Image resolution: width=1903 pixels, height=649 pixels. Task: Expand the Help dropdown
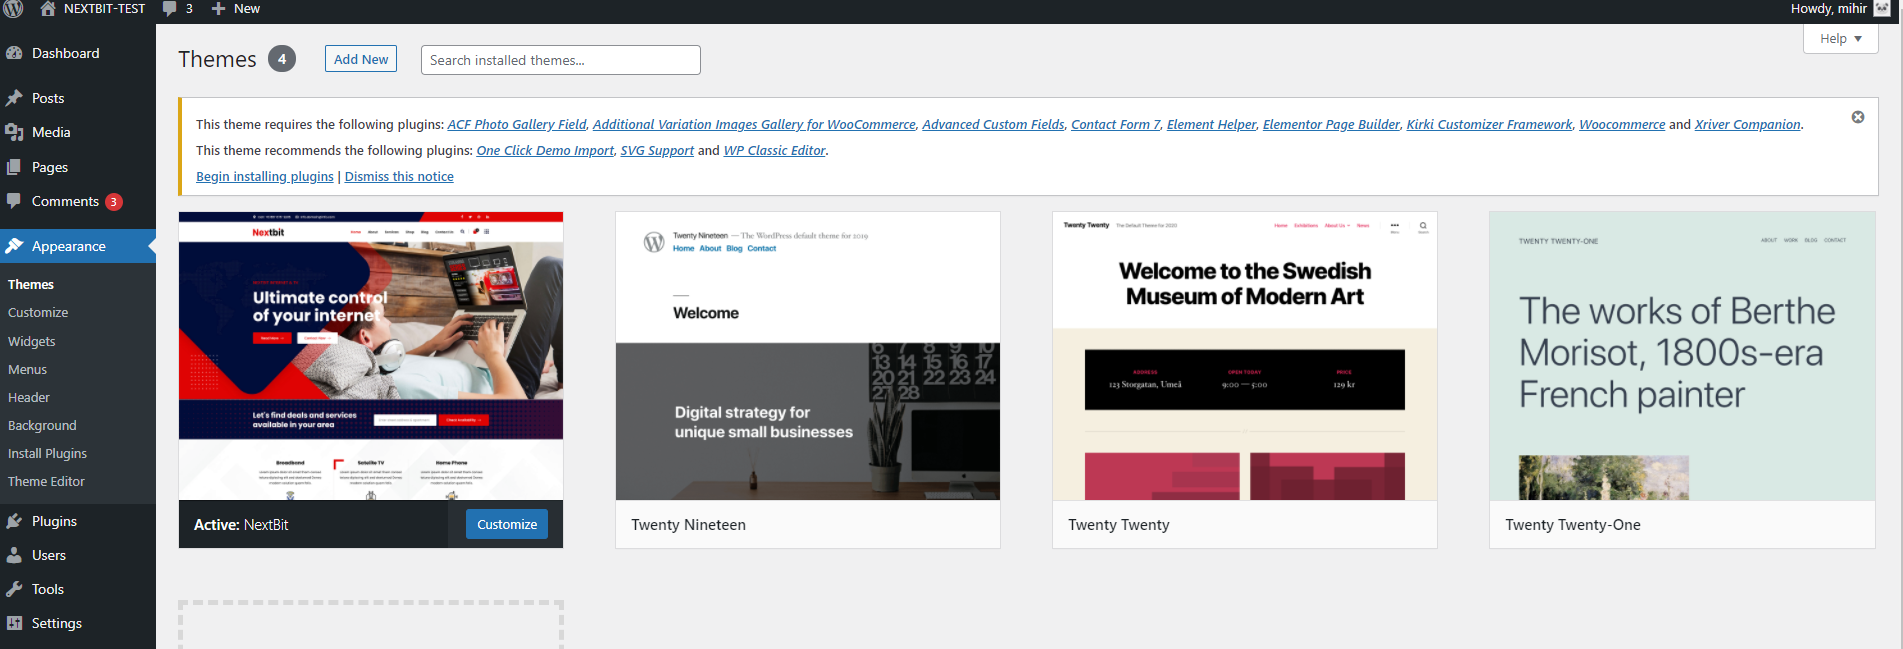click(1840, 39)
